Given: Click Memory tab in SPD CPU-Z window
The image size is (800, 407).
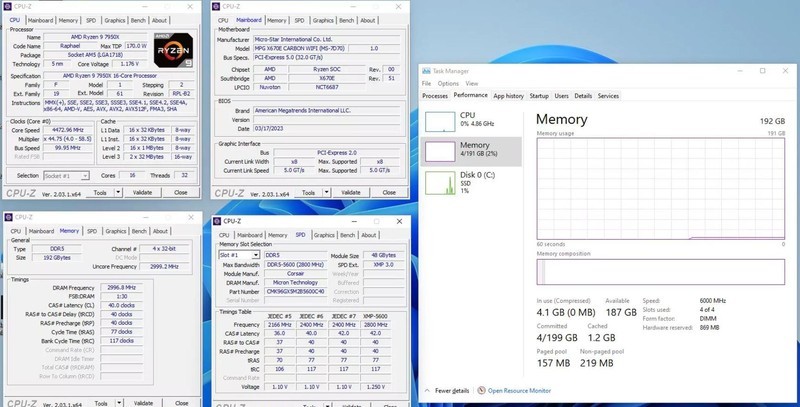Looking at the screenshot, I should [278, 235].
